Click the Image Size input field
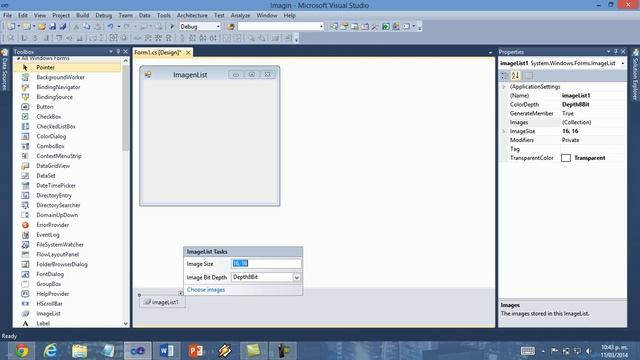 click(x=266, y=264)
